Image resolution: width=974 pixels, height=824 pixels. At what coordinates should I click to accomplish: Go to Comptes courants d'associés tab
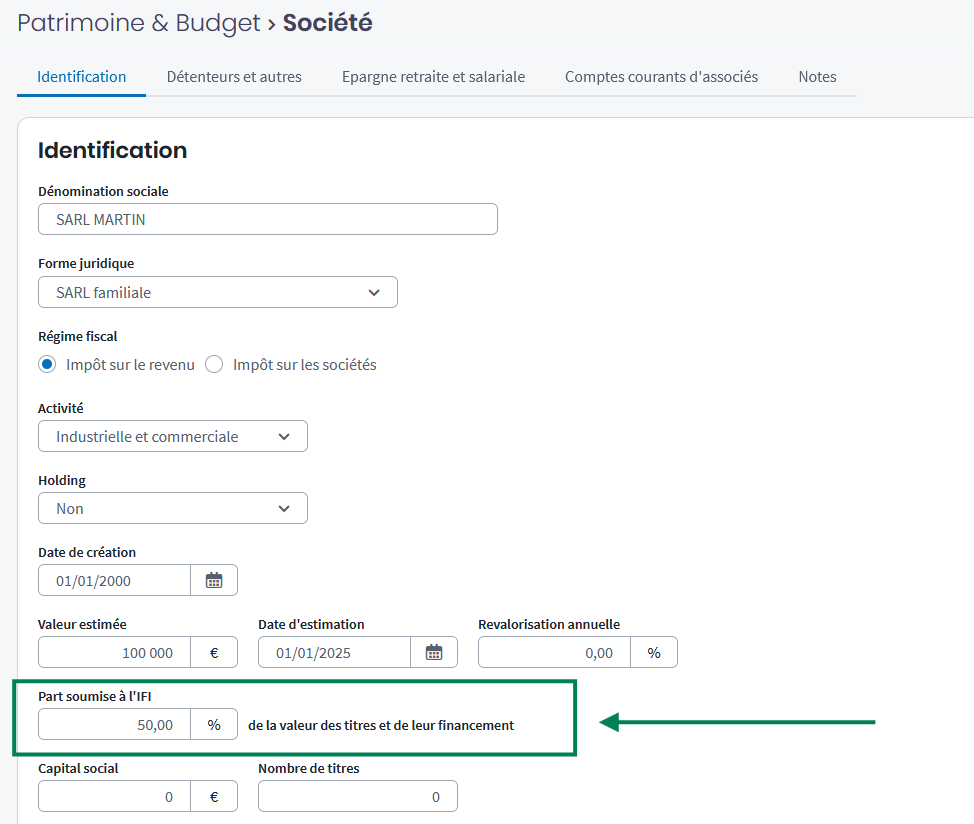tap(661, 77)
